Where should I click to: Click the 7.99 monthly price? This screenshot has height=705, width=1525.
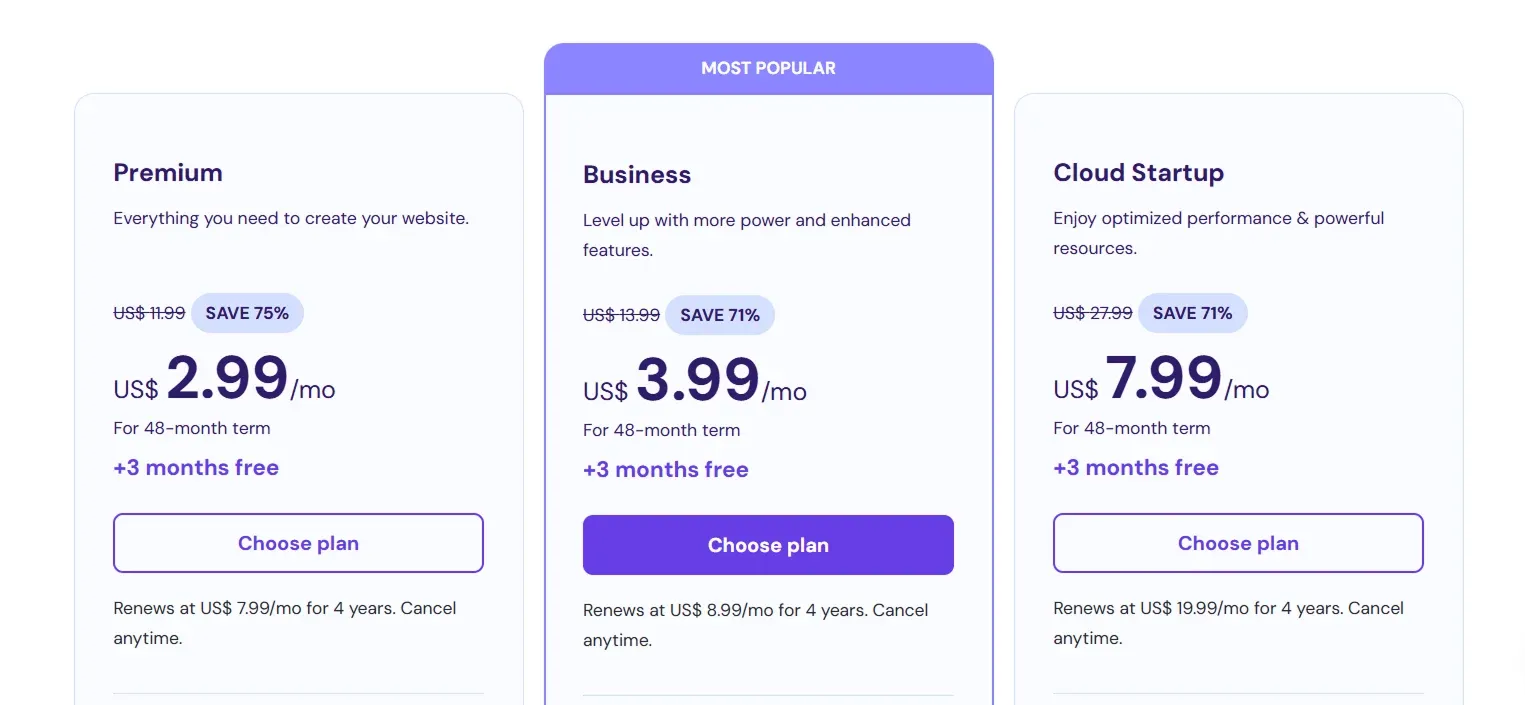1161,379
